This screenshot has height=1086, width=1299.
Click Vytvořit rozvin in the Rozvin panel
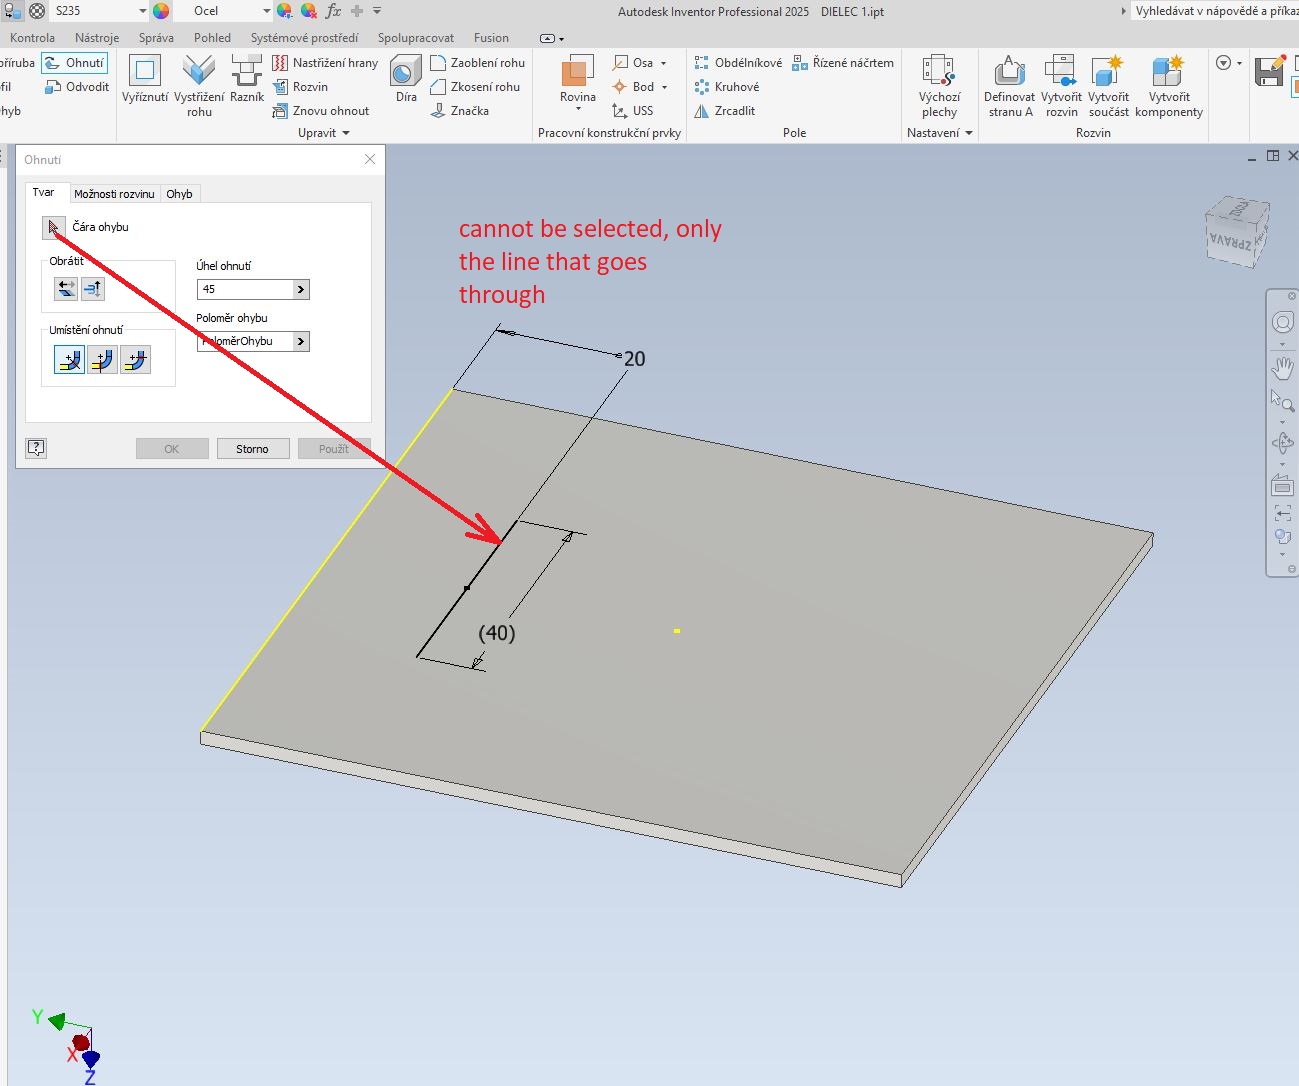point(1060,85)
